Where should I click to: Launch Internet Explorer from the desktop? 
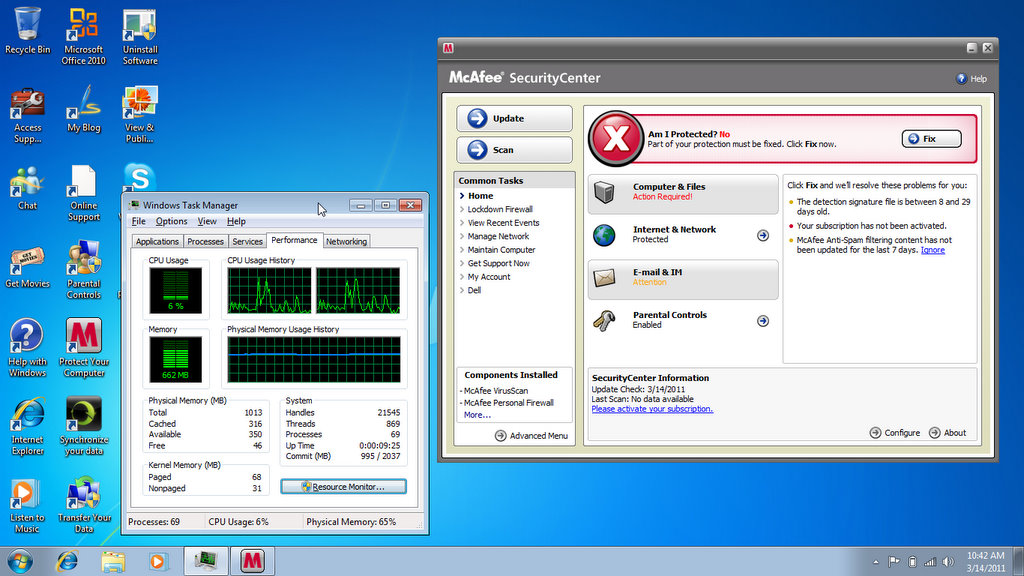(27, 426)
